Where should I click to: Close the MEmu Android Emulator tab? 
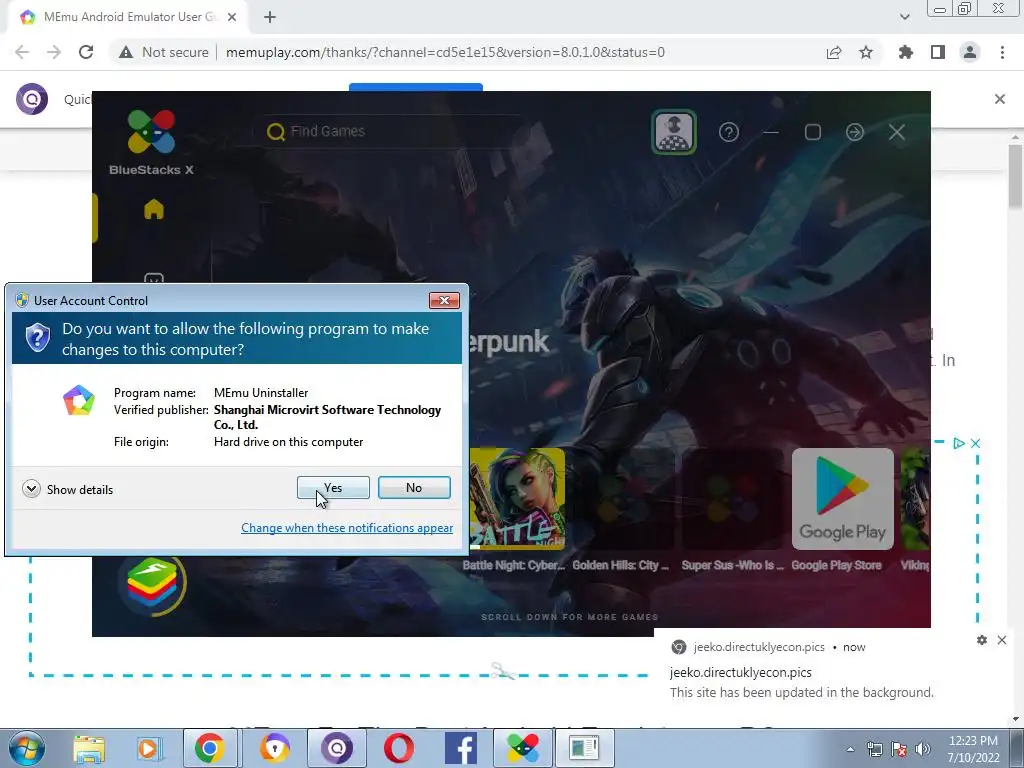232,17
